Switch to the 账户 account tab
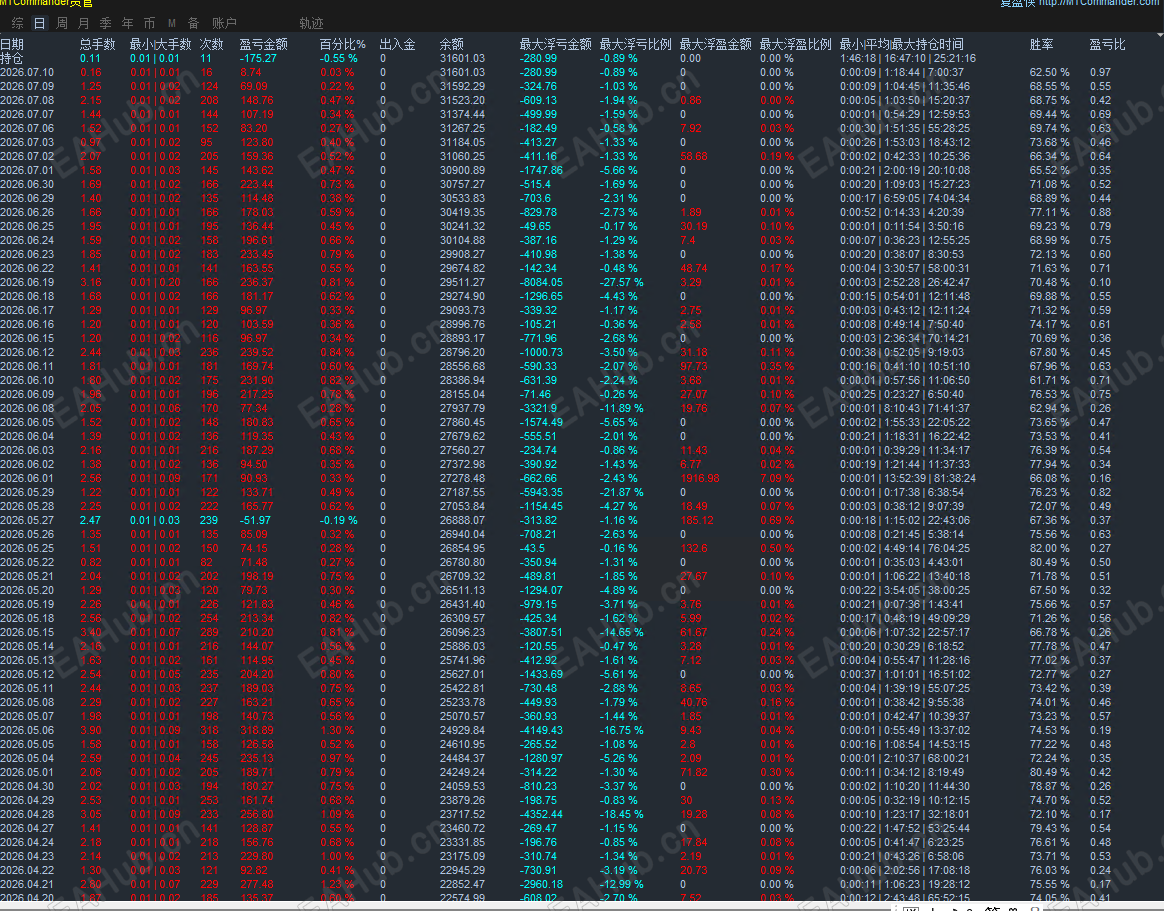The image size is (1164, 911). 224,24
